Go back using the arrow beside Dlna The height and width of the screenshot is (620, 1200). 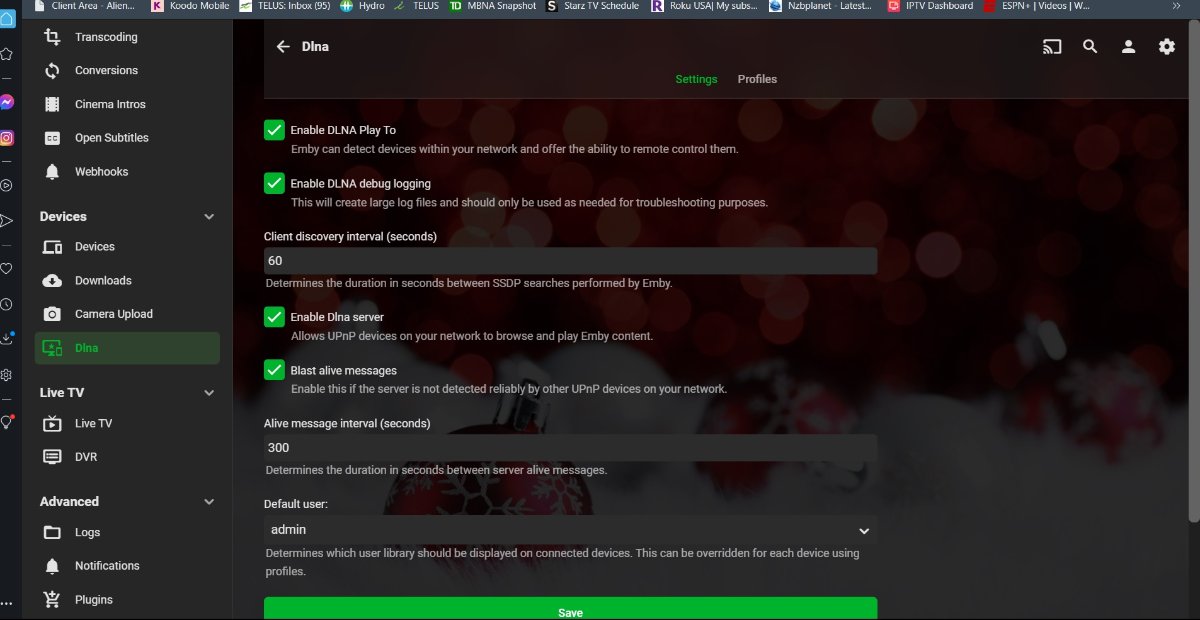[x=283, y=46]
